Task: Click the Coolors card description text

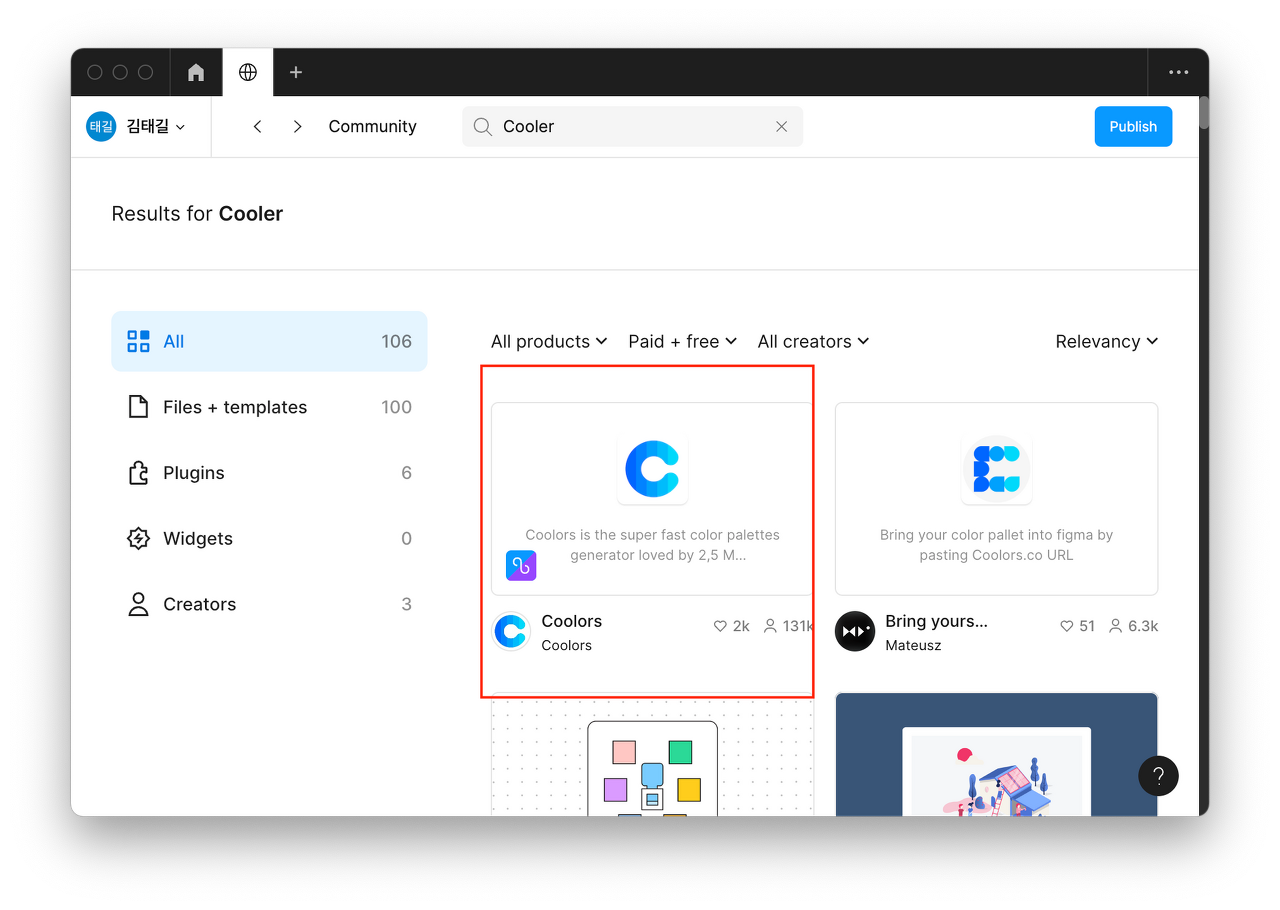Action: [652, 545]
